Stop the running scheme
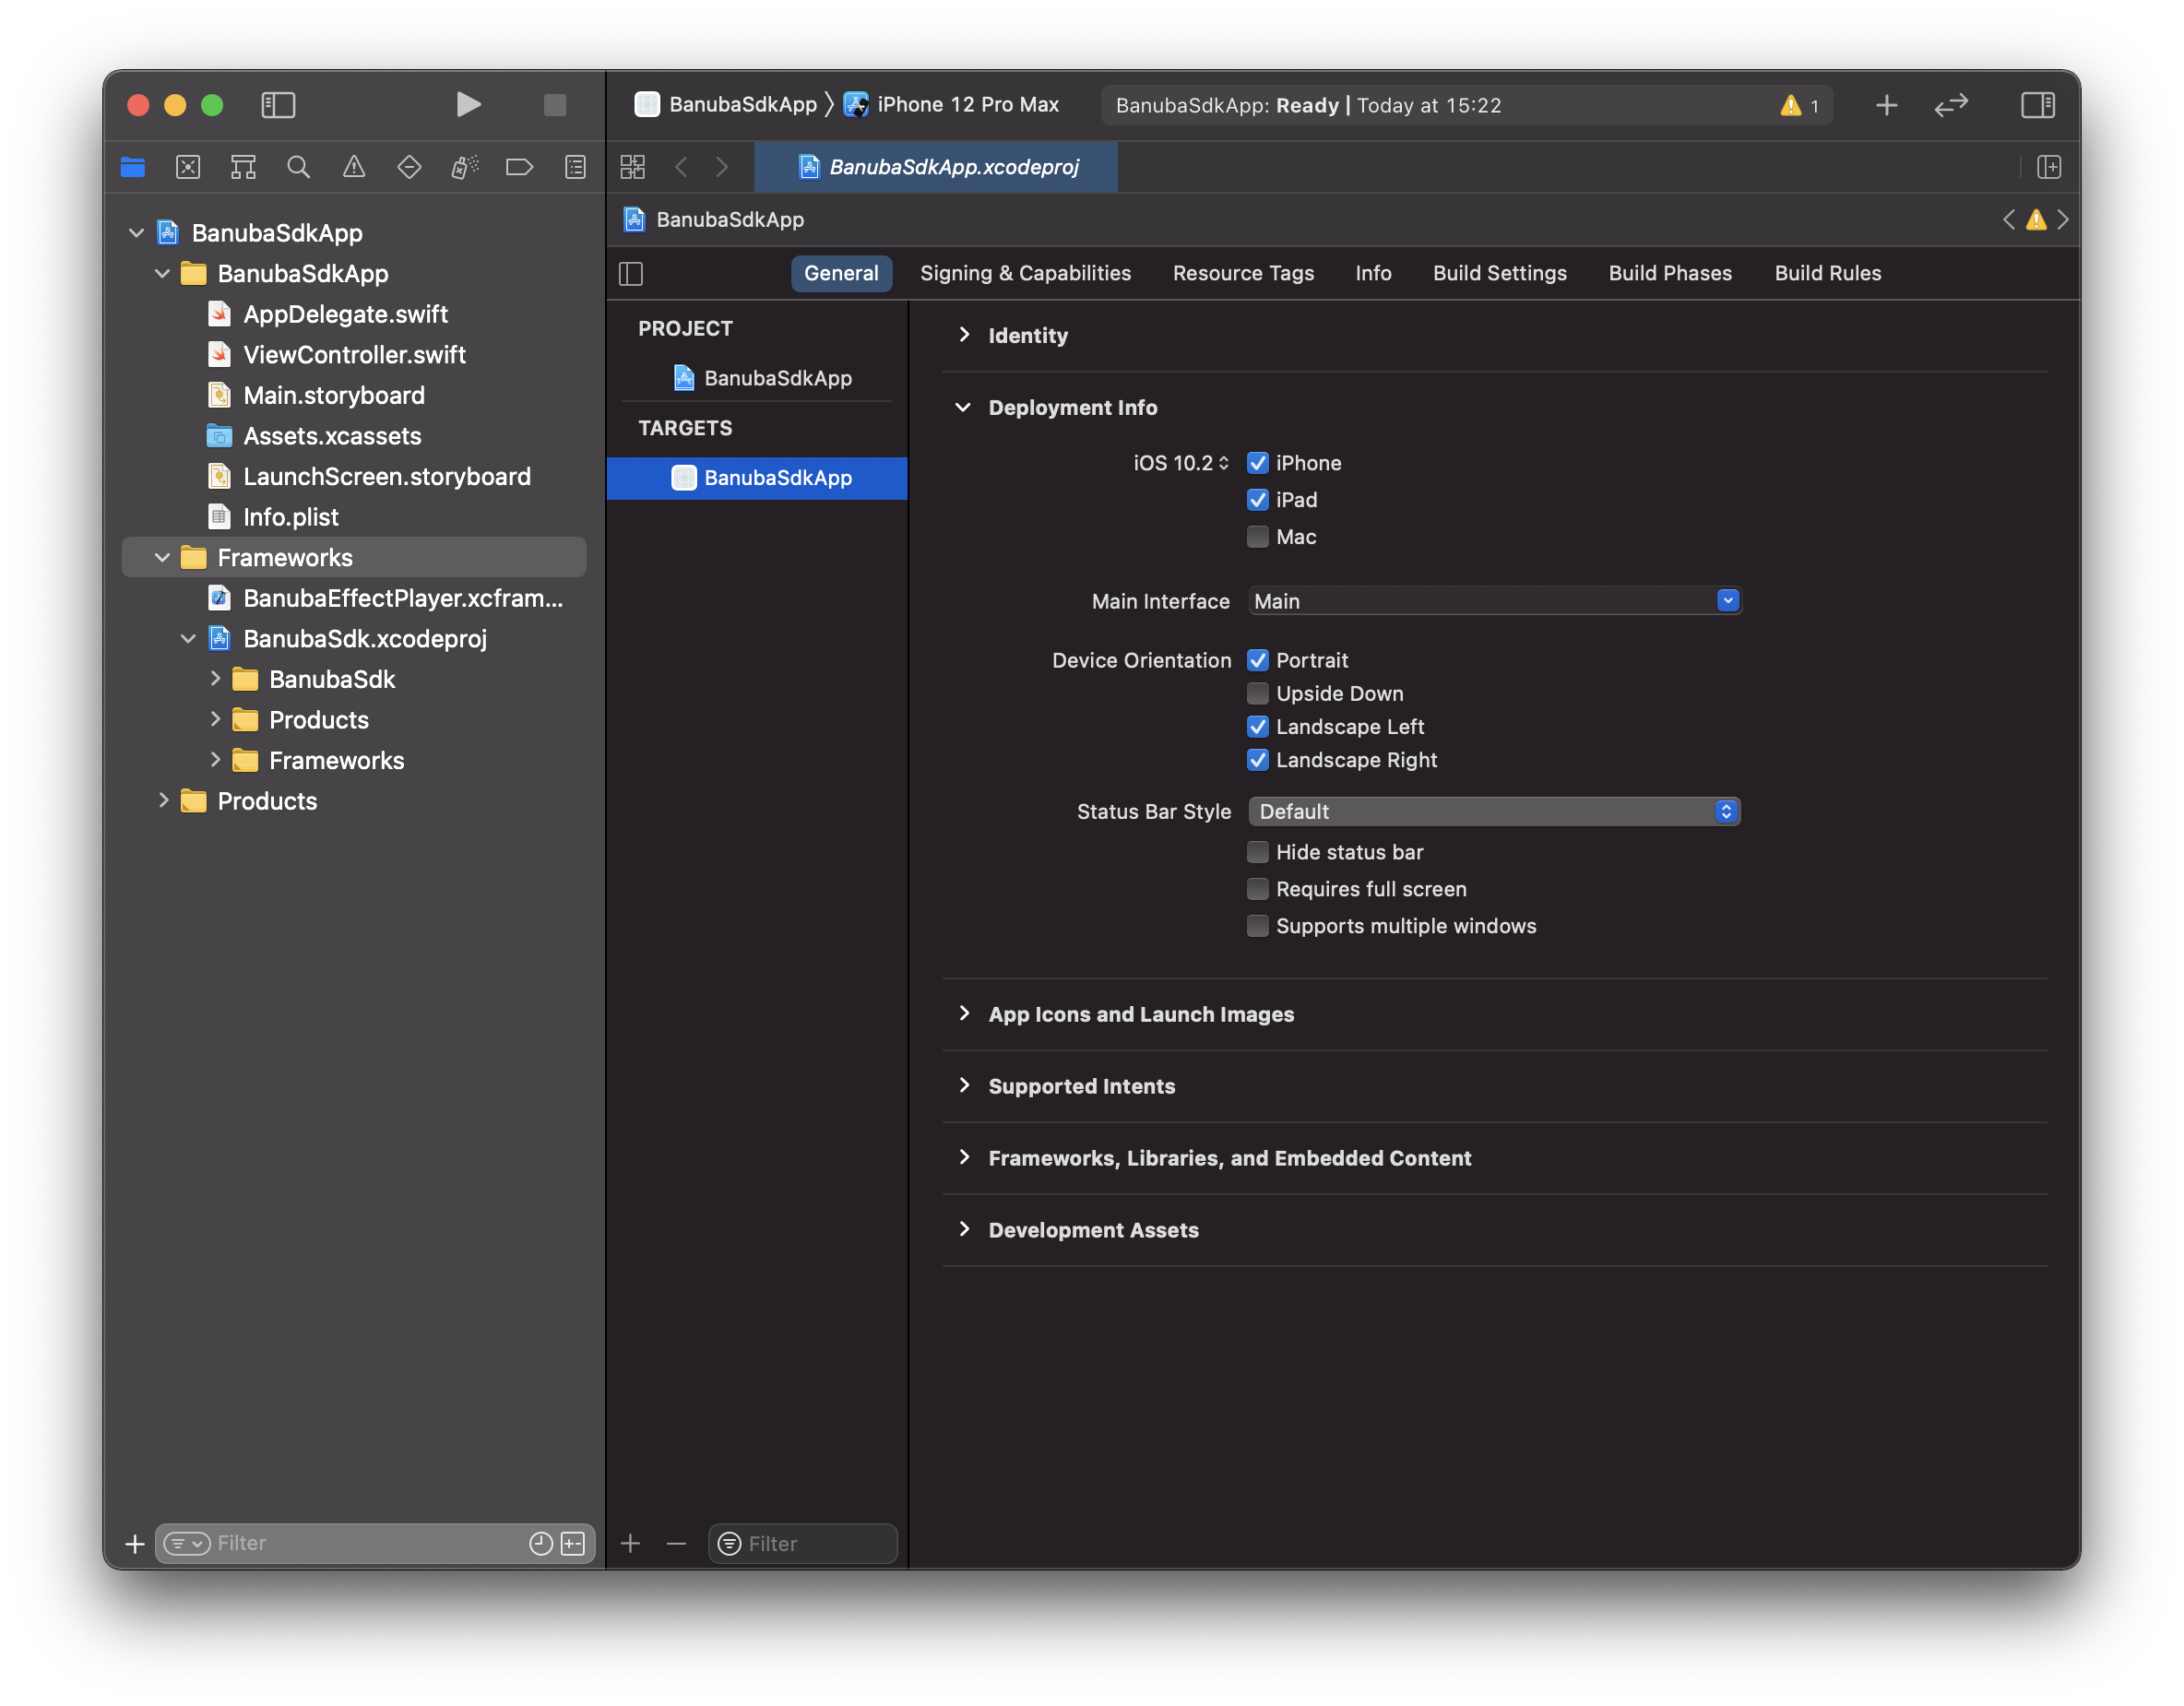 pos(555,105)
